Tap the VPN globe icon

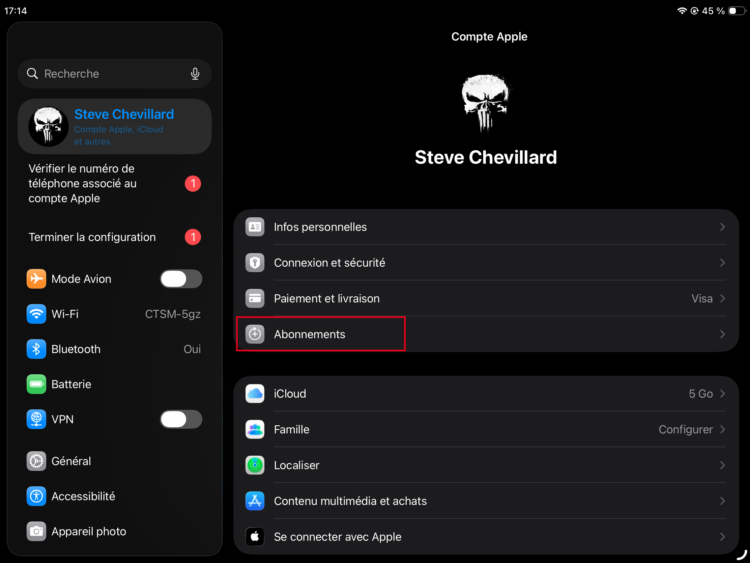coord(36,419)
